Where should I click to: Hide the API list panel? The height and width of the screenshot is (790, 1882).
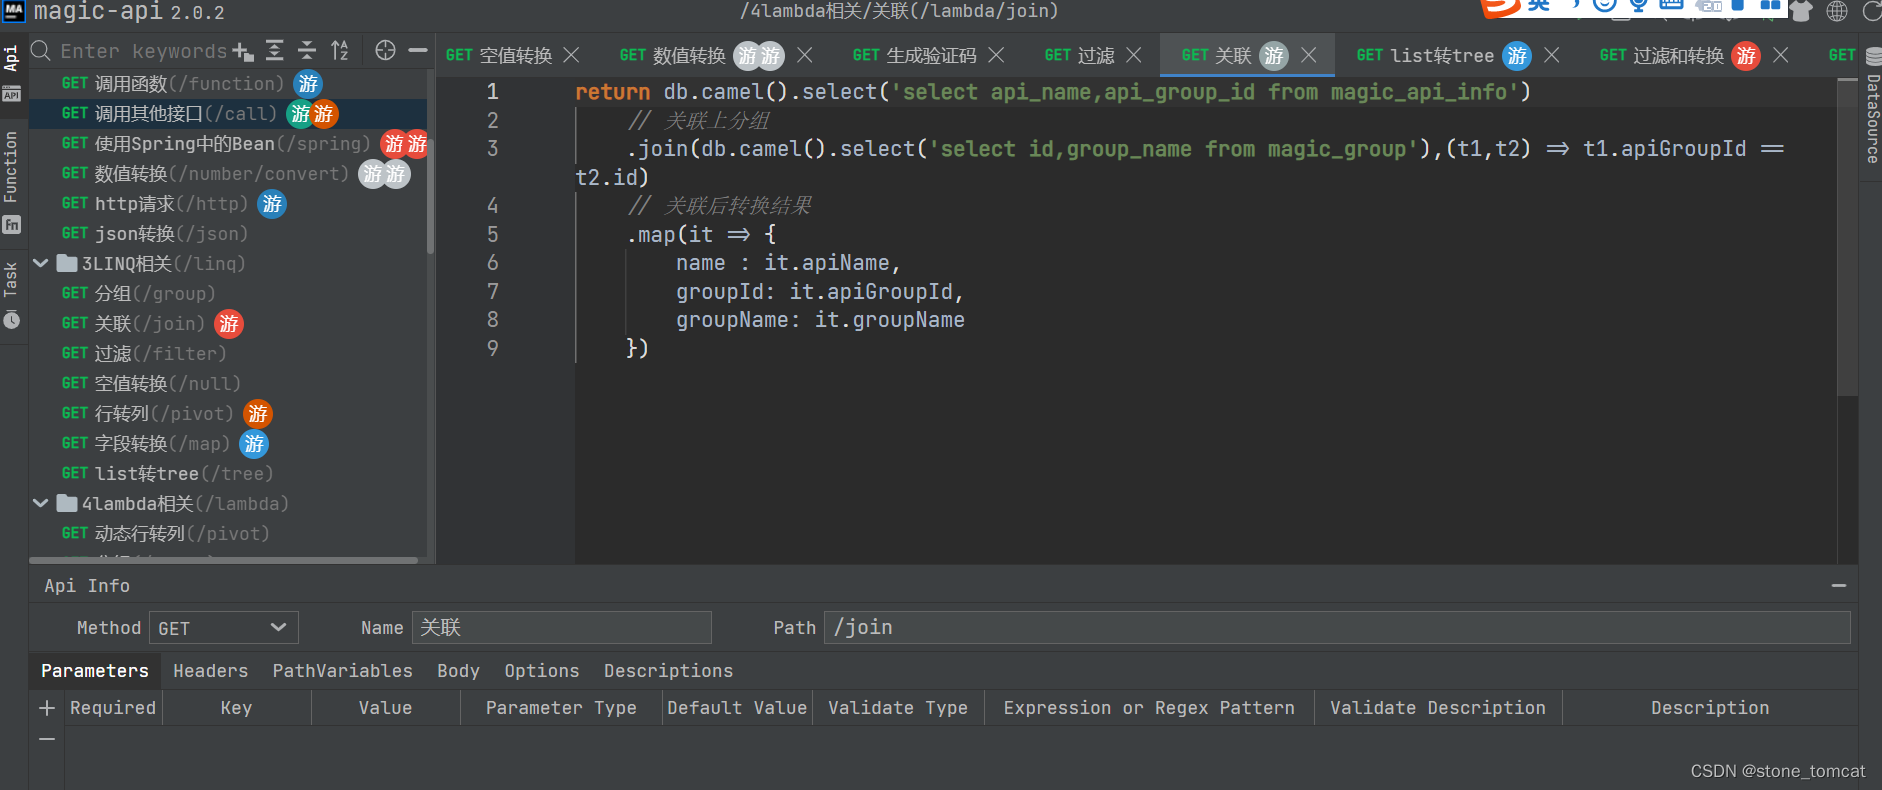coord(418,50)
